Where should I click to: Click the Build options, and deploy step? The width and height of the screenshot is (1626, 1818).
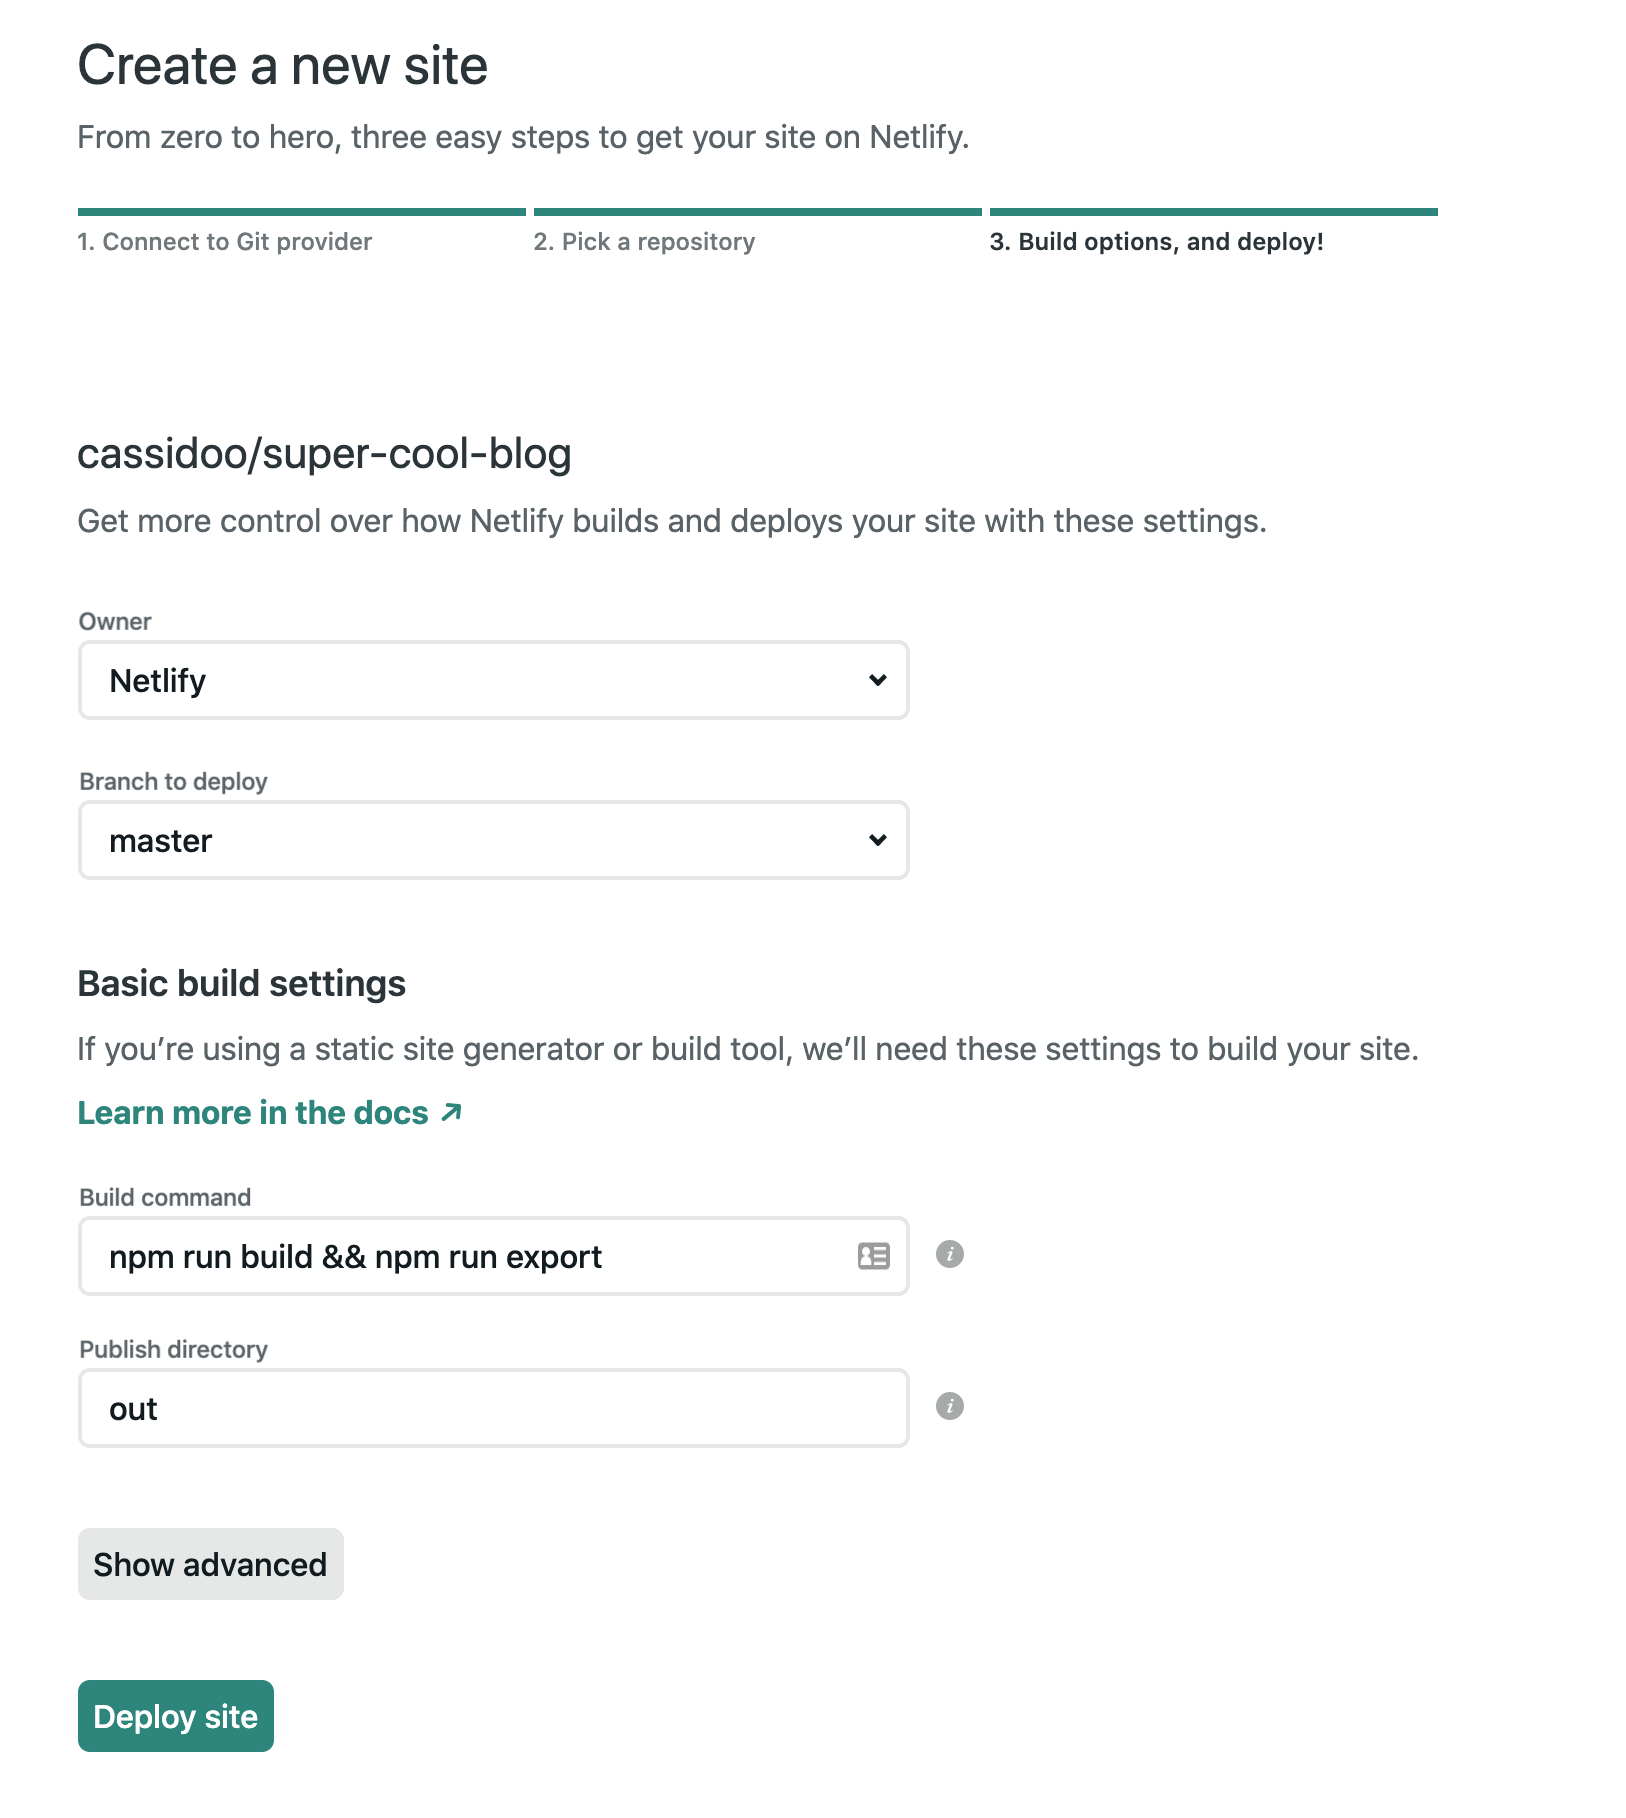pos(1156,241)
